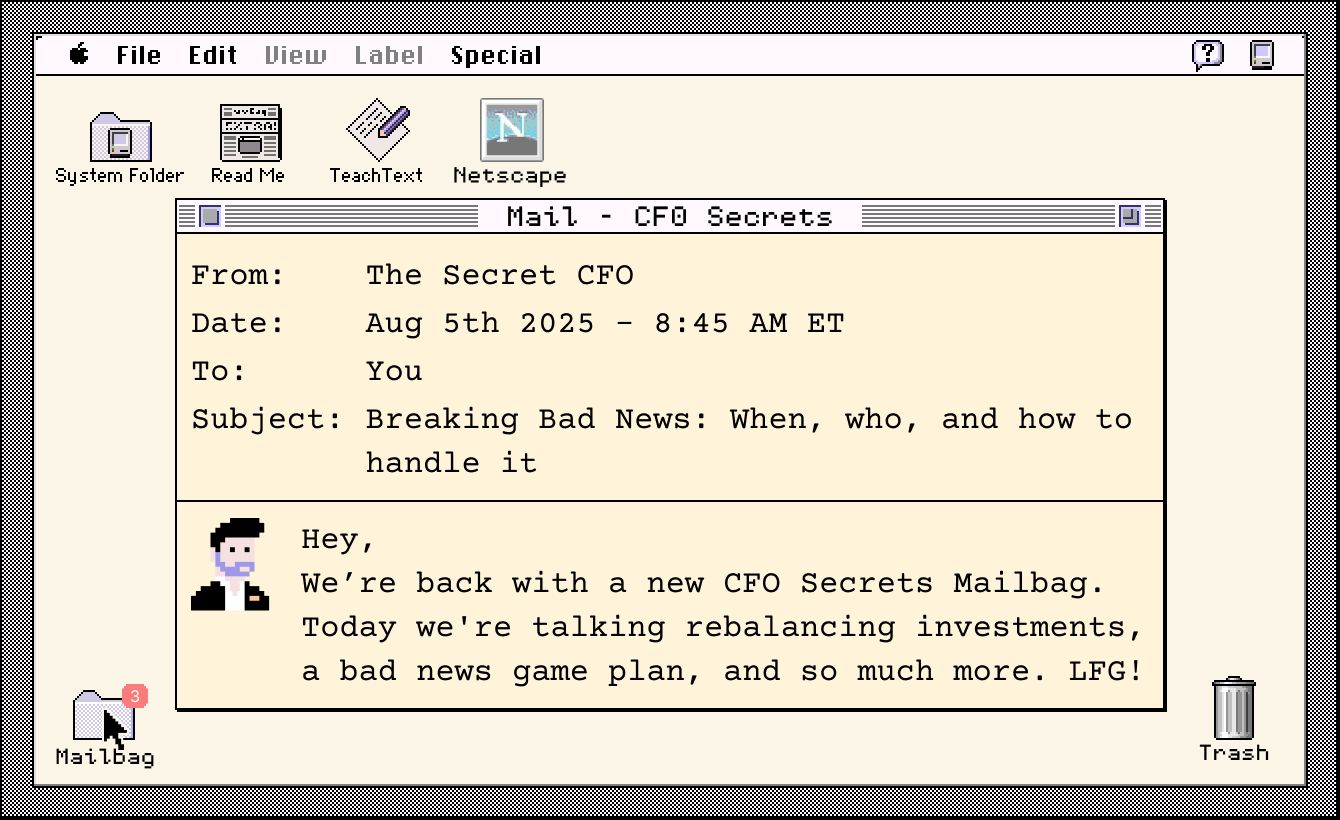Select the Read Me document icon
The image size is (1340, 820).
(x=250, y=133)
